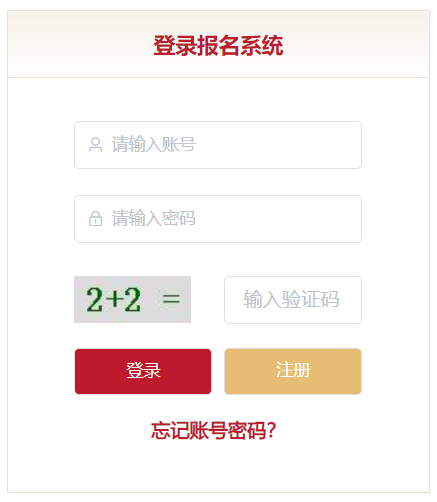Viewport: 437px width, 502px height.
Task: Click the equals sign in captcha image
Action: coord(171,299)
